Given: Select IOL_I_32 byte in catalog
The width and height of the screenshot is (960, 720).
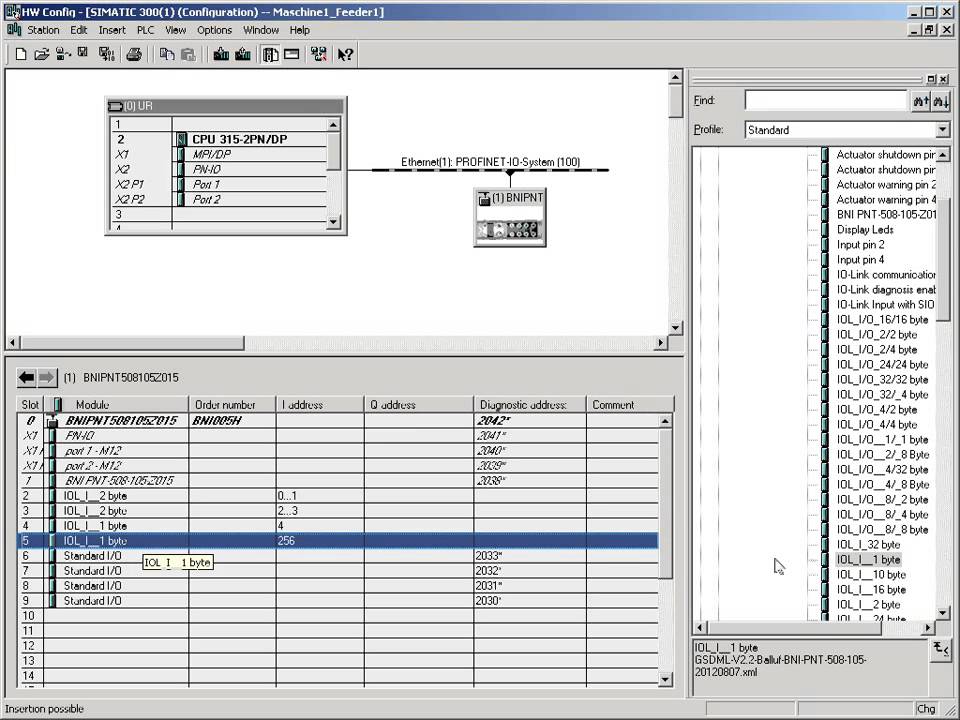Looking at the screenshot, I should pyautogui.click(x=868, y=544).
